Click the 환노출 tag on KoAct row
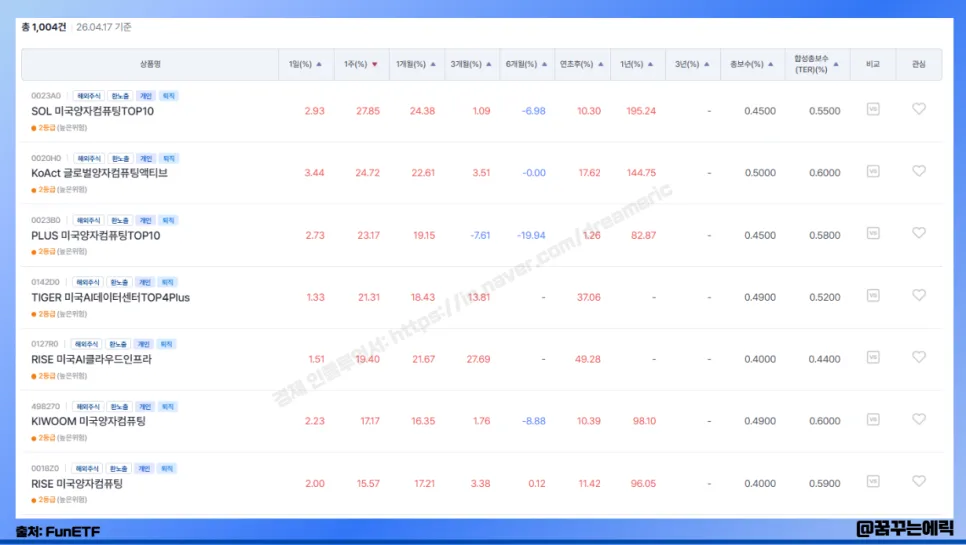966x545 pixels. point(120,158)
